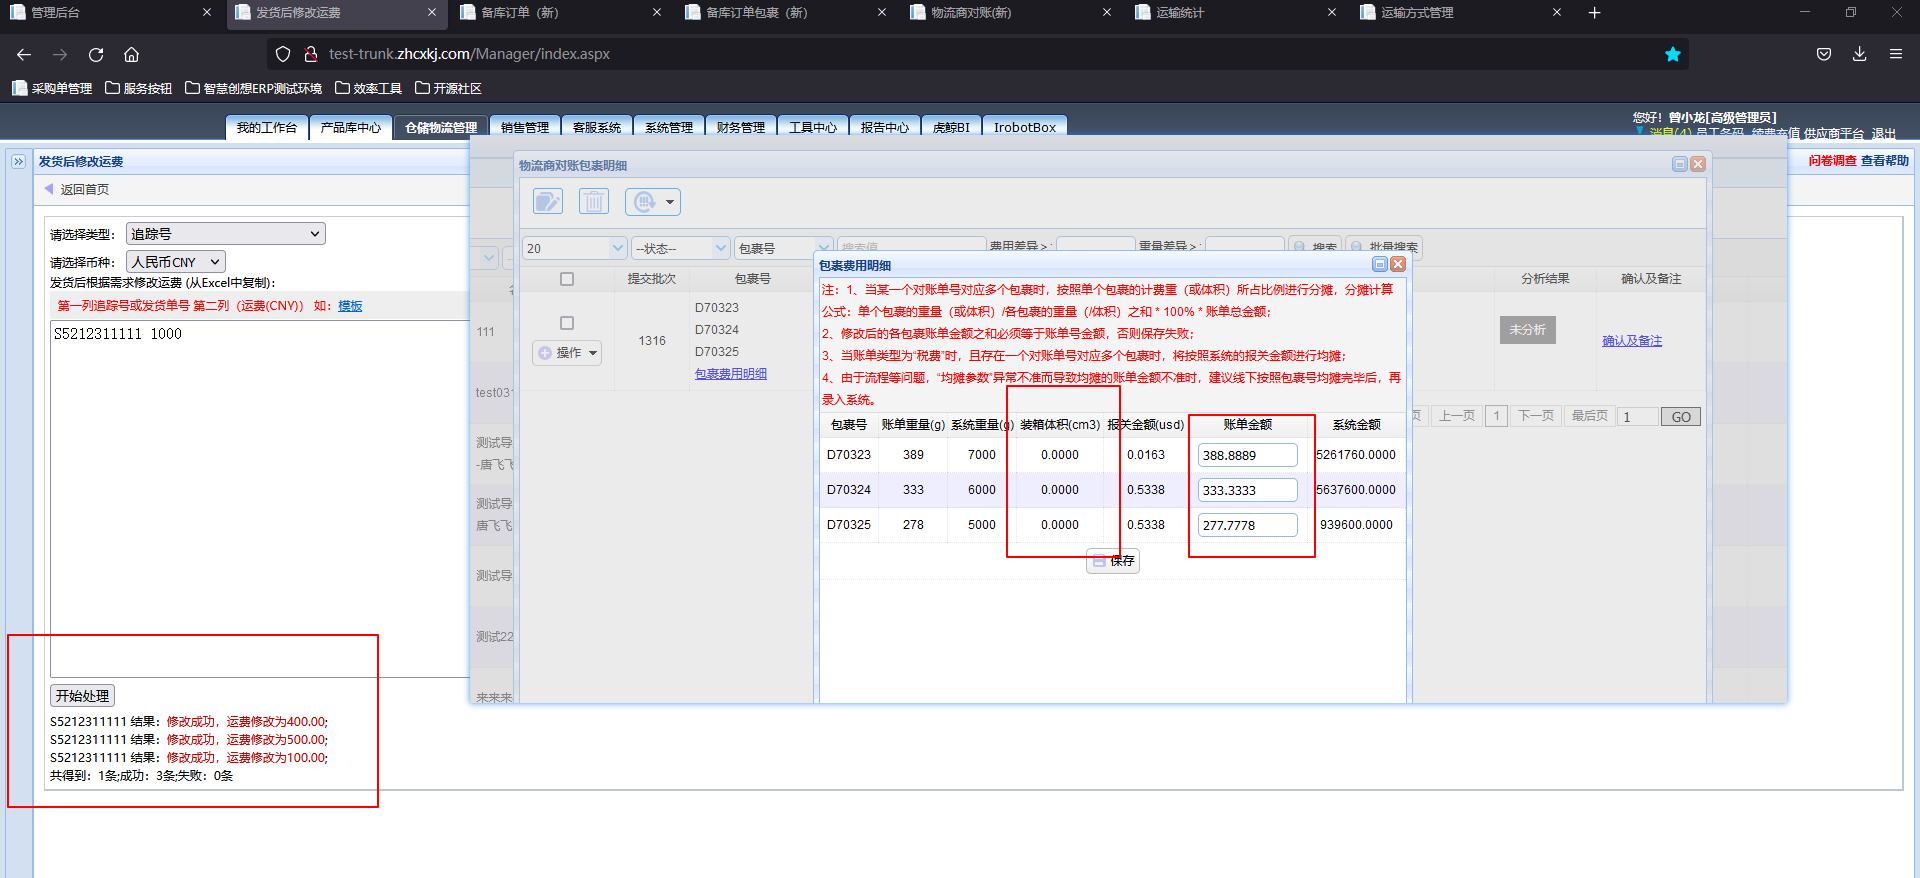Open the page size dropdown showing 20
The height and width of the screenshot is (878, 1920).
[x=575, y=248]
